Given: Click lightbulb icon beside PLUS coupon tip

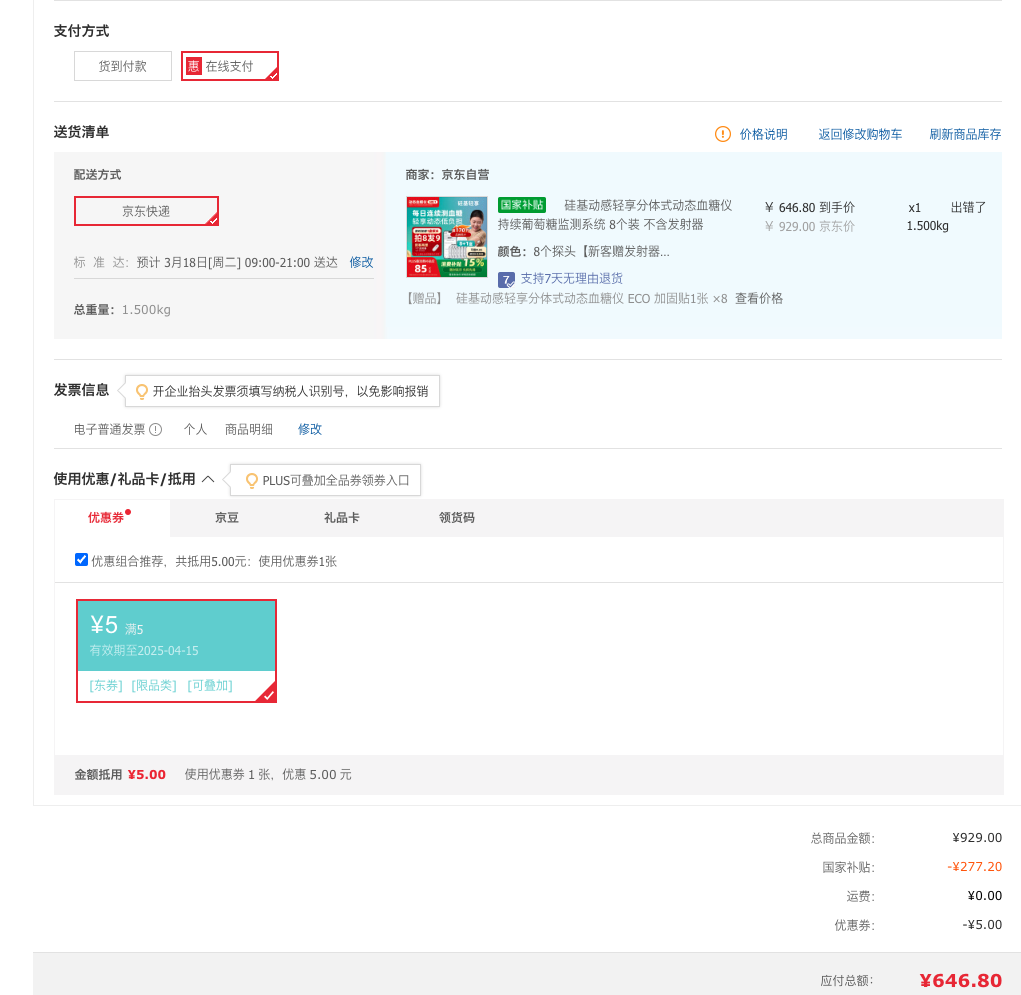Looking at the screenshot, I should pos(251,481).
